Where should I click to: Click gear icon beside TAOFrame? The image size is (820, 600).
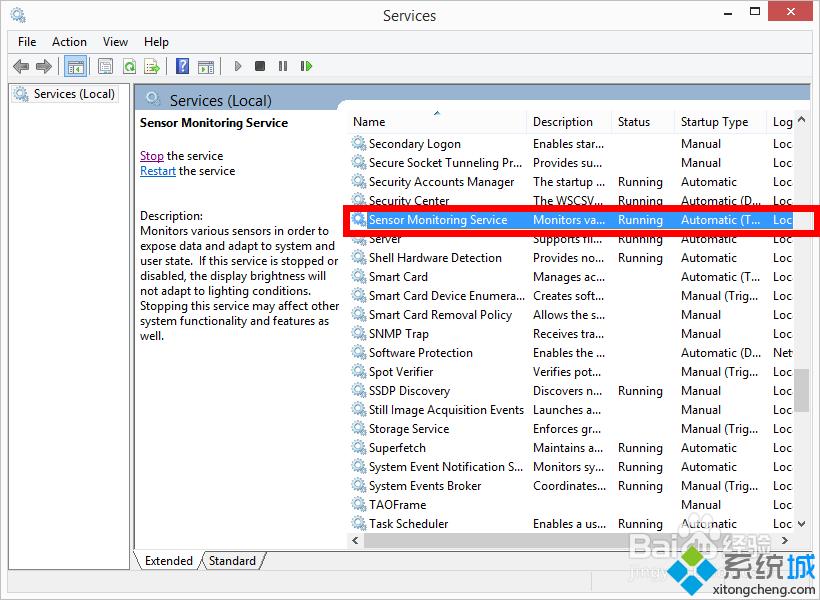pyautogui.click(x=359, y=504)
